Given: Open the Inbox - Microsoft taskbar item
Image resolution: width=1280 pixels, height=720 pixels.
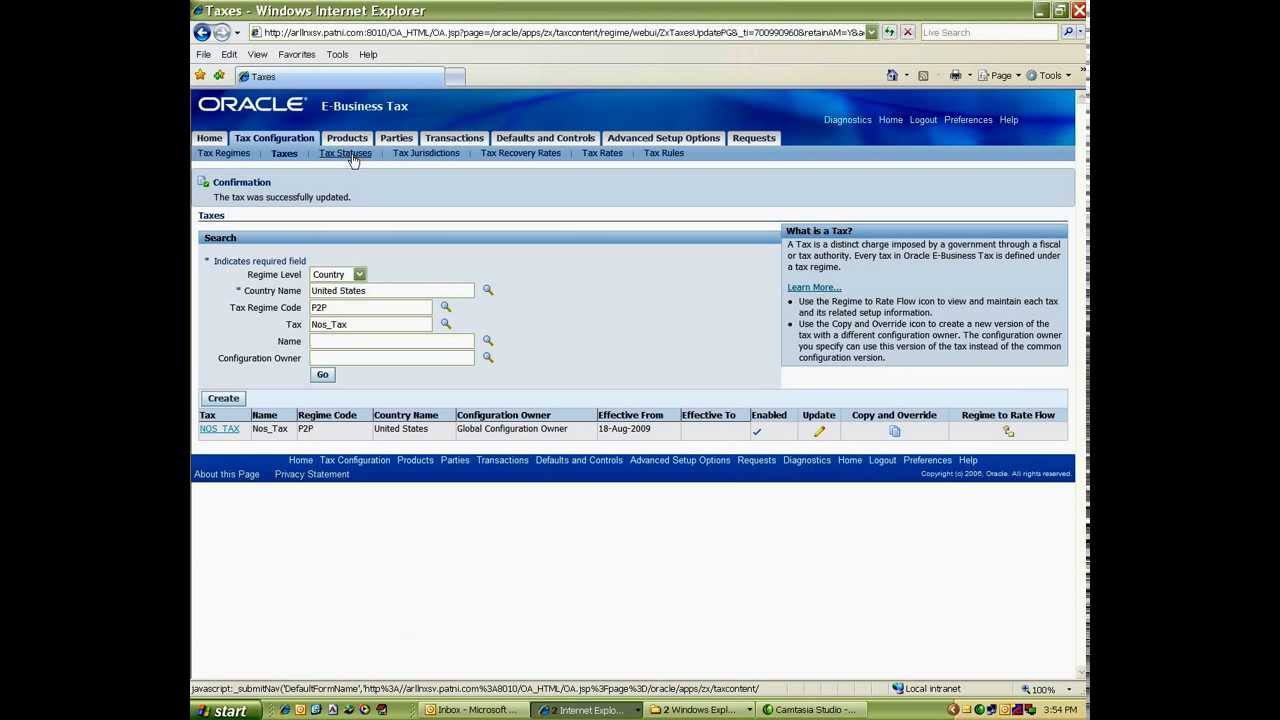Looking at the screenshot, I should [x=472, y=710].
